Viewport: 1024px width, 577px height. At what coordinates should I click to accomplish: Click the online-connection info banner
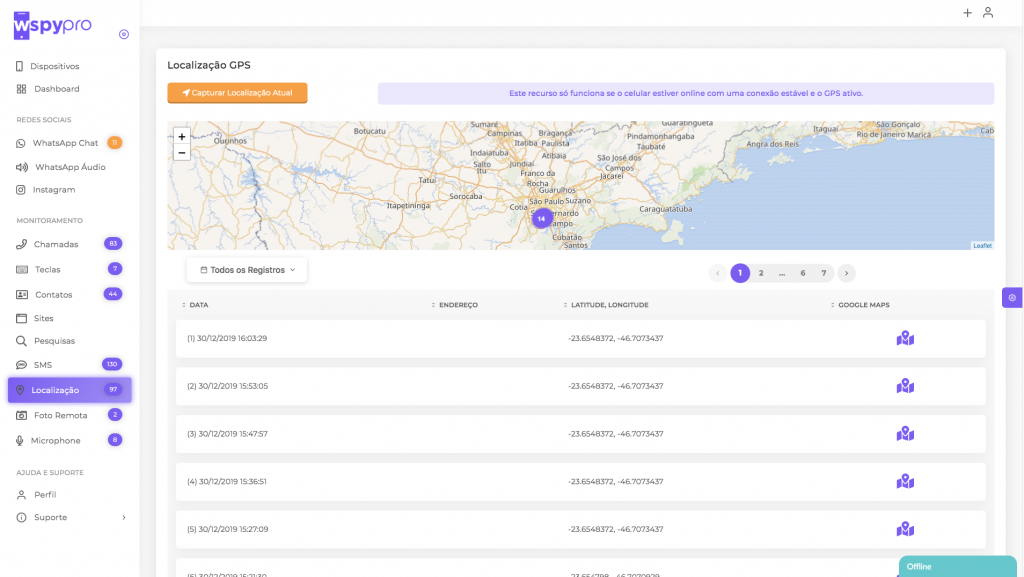coord(686,93)
